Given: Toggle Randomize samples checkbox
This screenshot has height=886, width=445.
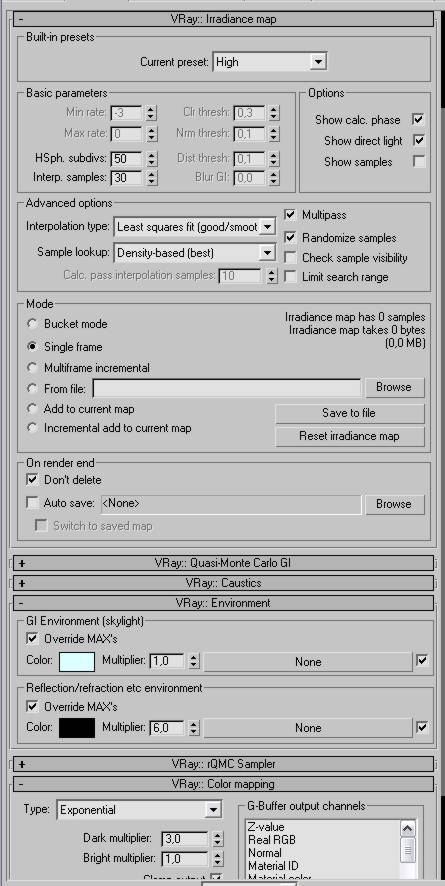Looking at the screenshot, I should (290, 237).
